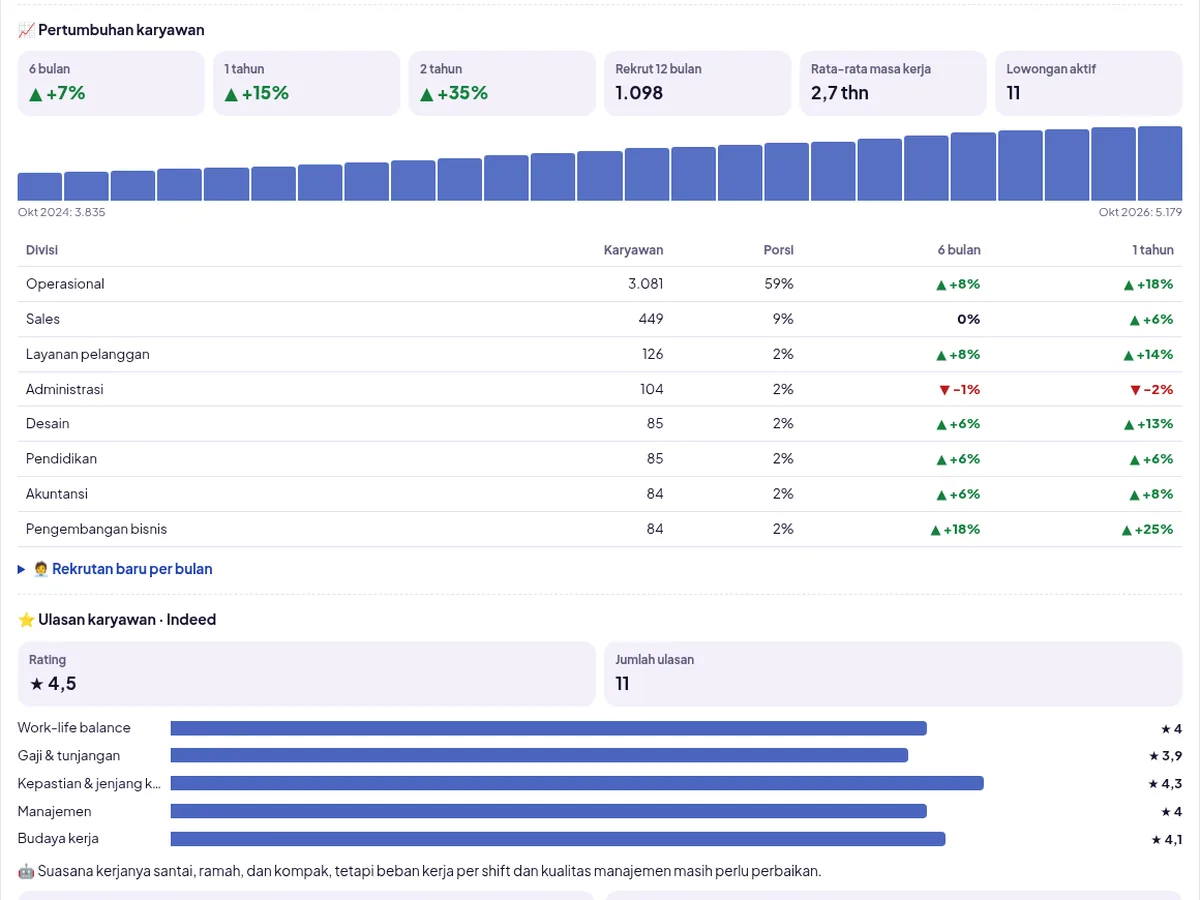This screenshot has height=900, width=1200.
Task: Click the Pengembangan bisnis division name
Action: coord(97,529)
